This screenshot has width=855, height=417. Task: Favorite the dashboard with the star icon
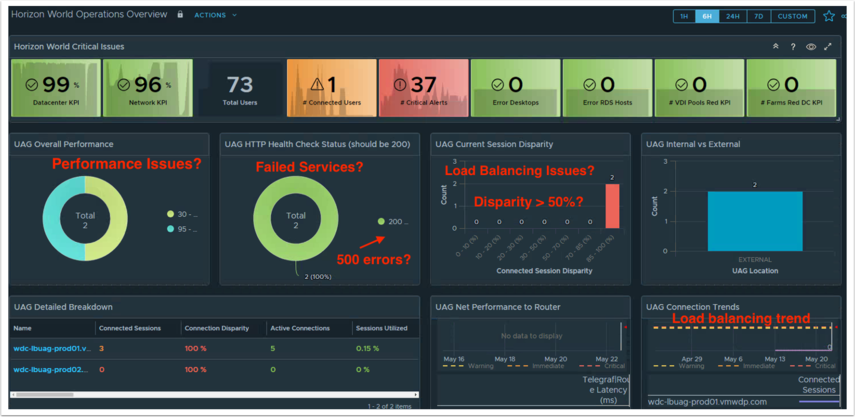click(828, 16)
